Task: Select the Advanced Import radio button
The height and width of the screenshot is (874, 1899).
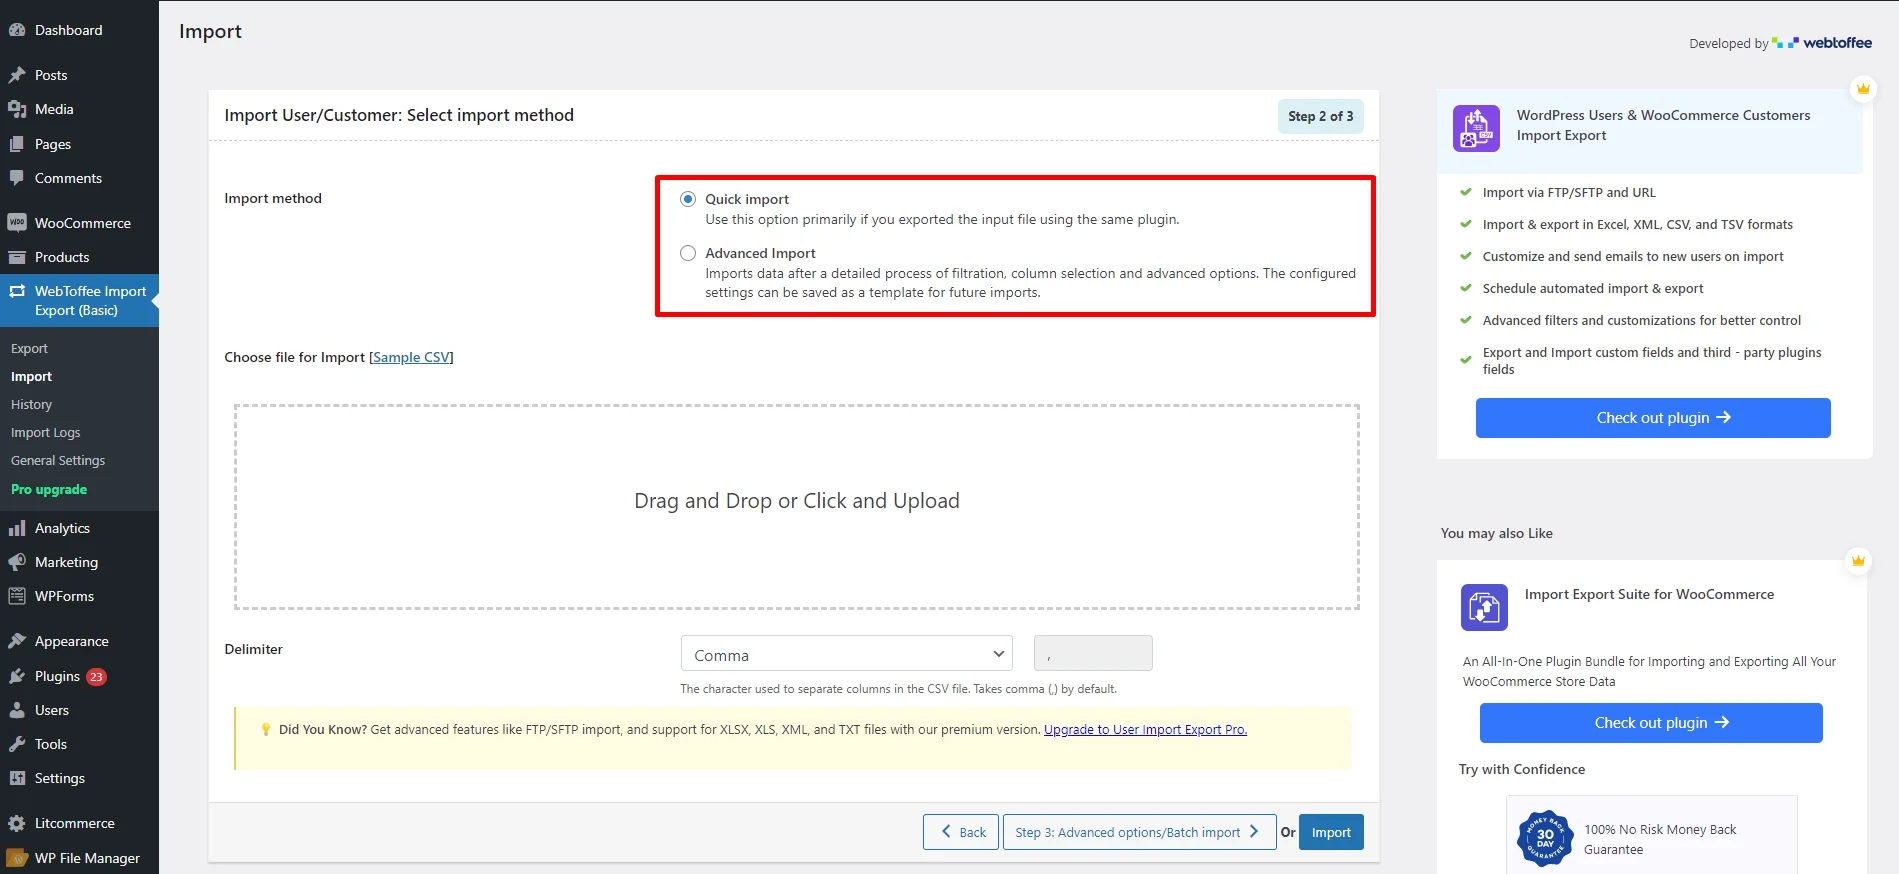Action: pyautogui.click(x=688, y=253)
